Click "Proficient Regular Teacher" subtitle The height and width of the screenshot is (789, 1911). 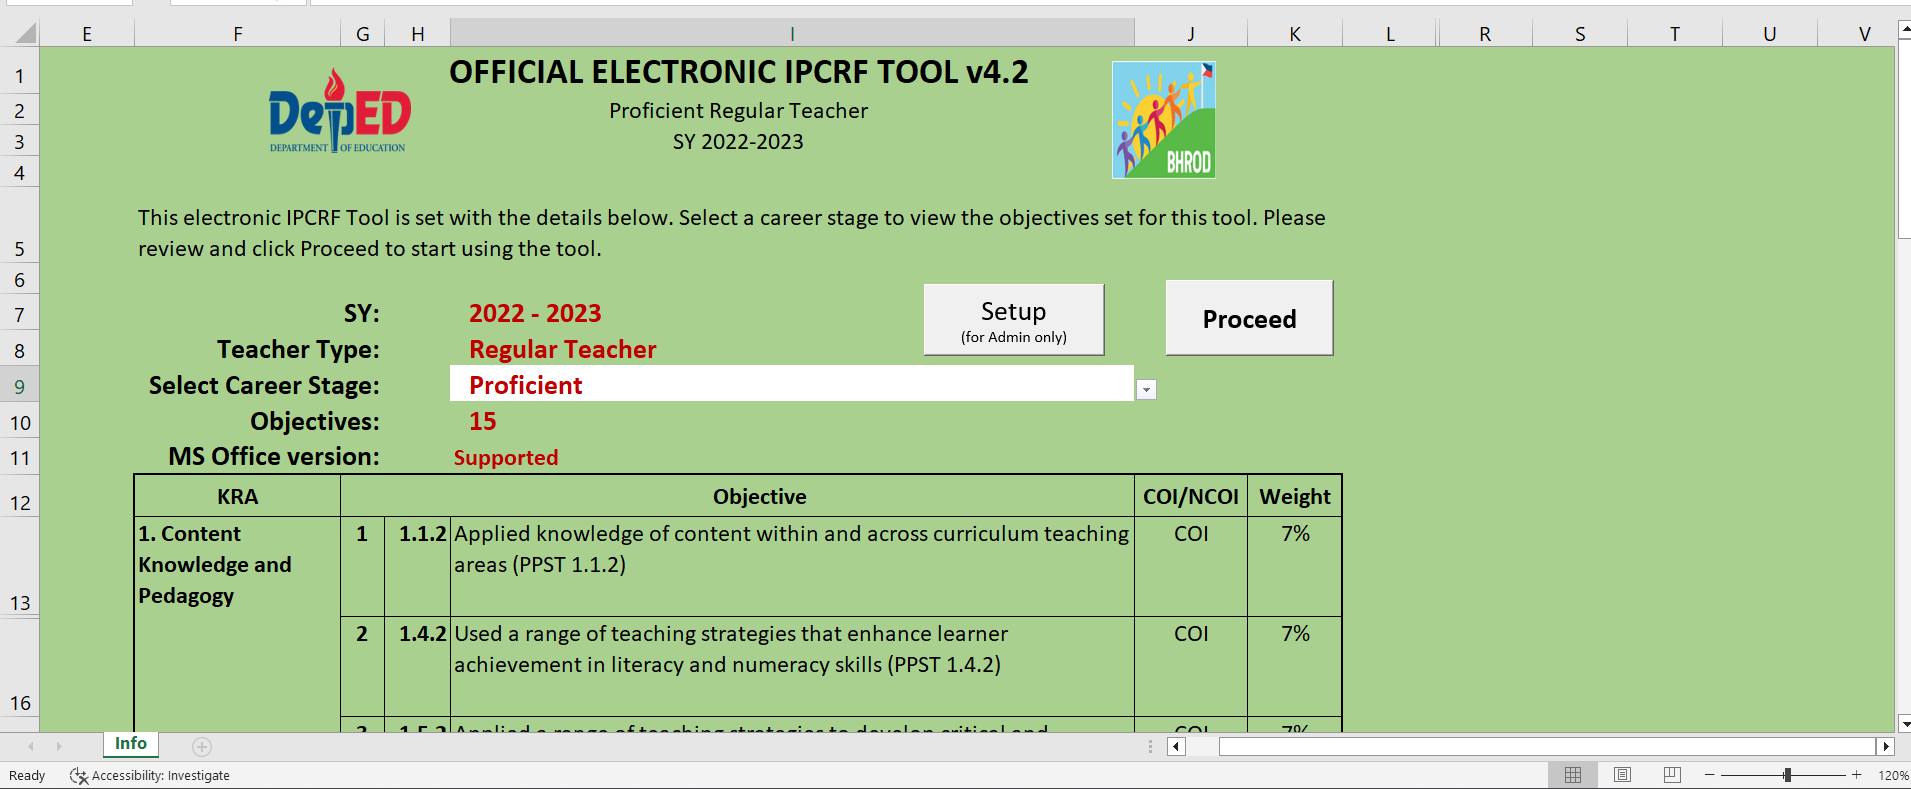739,111
